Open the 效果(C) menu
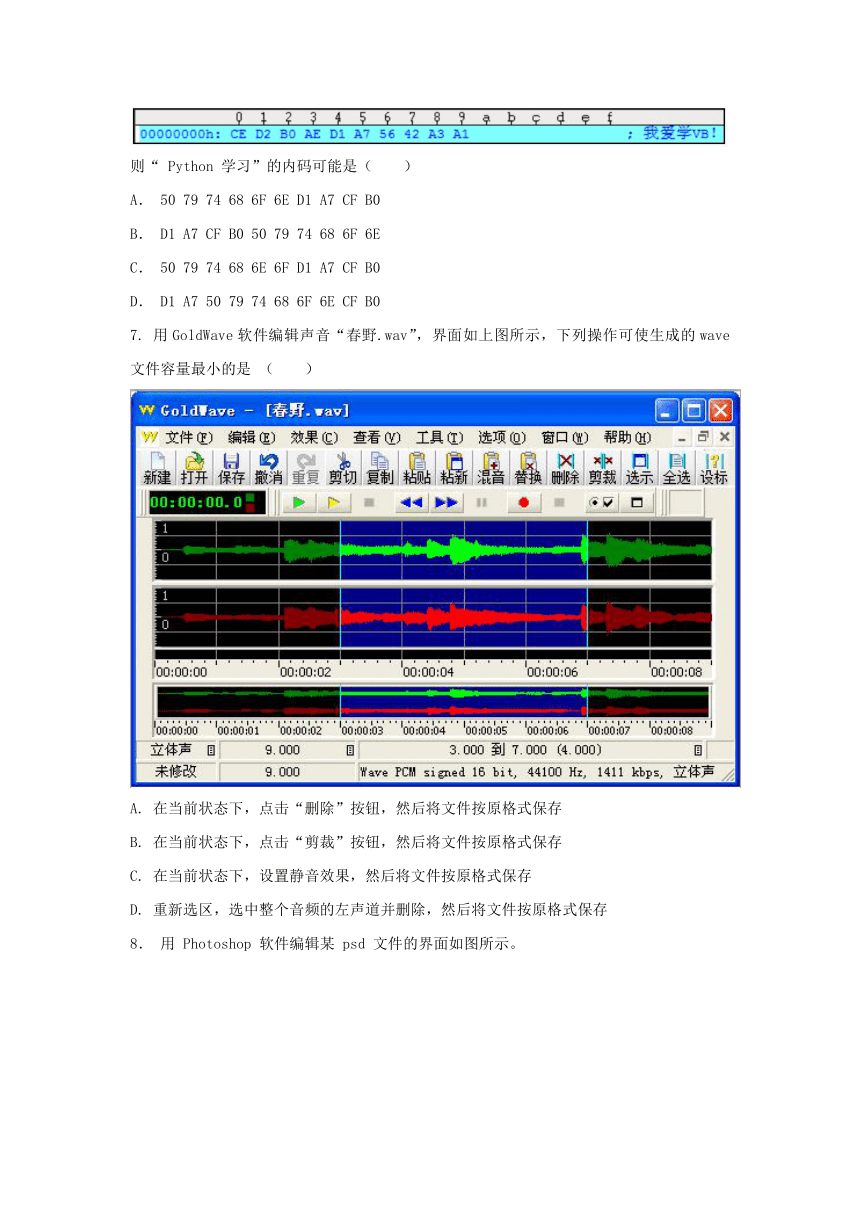Viewport: 860px width, 1216px height. click(314, 437)
